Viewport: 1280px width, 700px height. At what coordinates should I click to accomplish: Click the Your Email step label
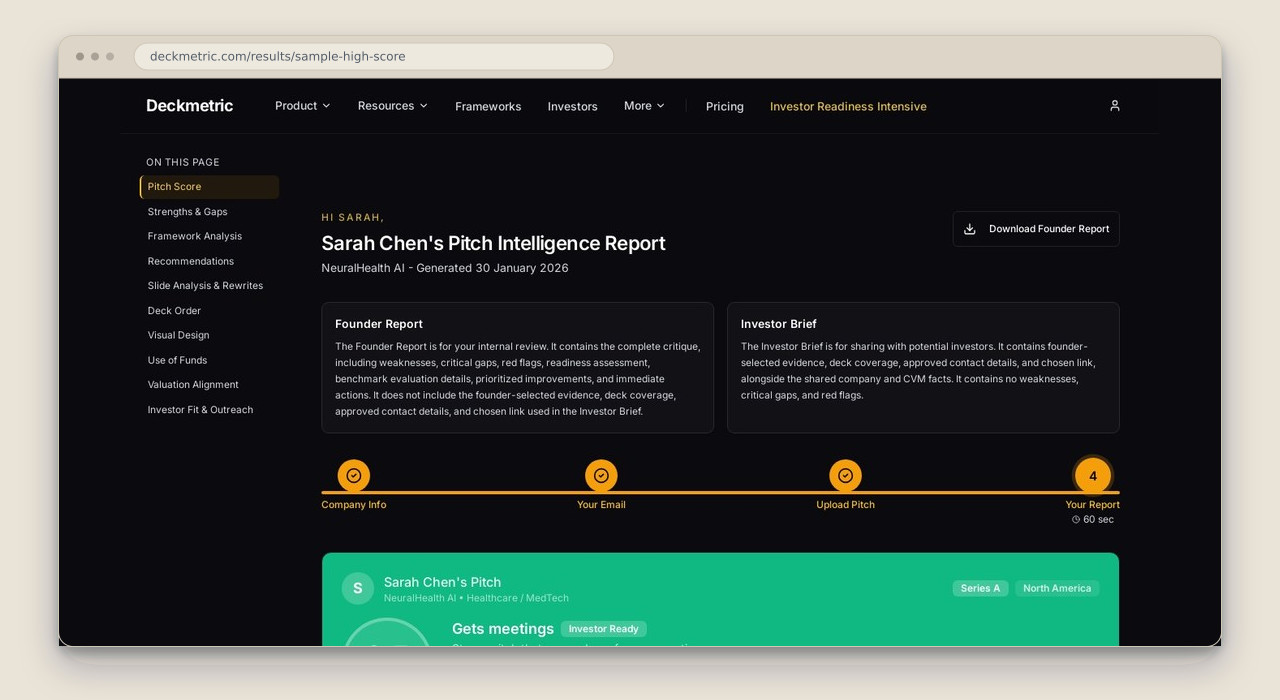coord(601,505)
